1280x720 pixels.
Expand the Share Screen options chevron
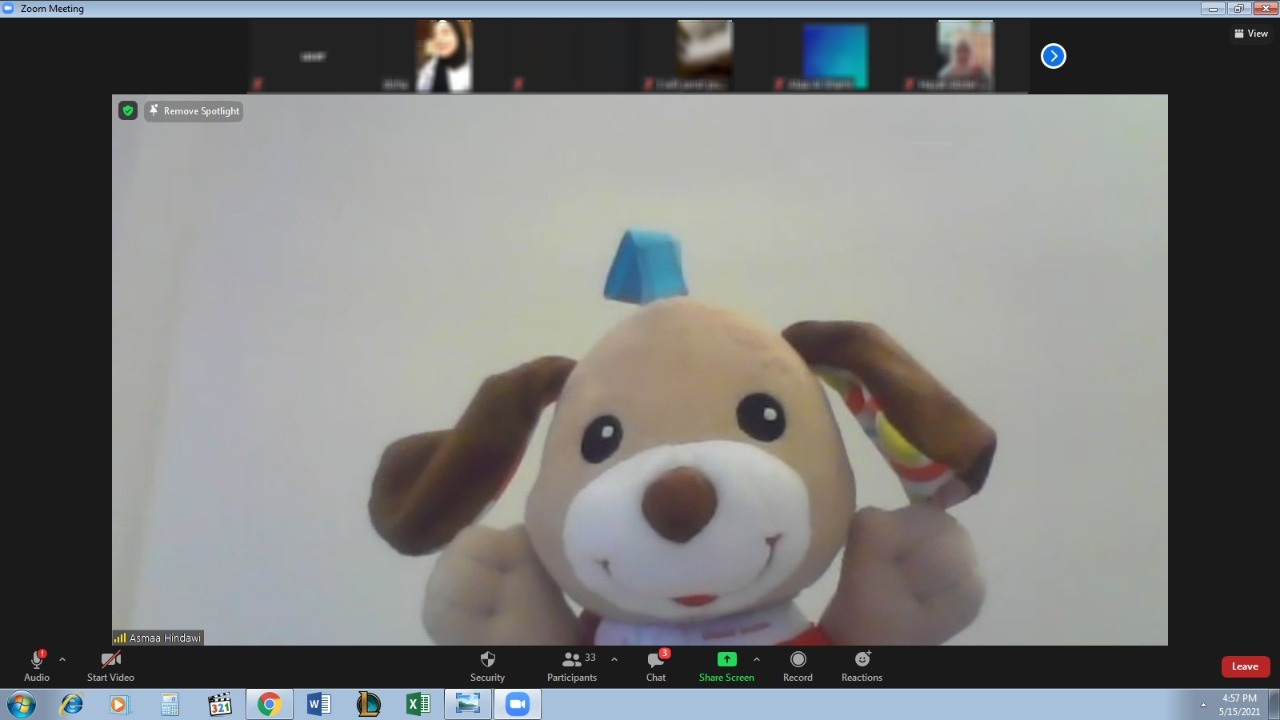[756, 659]
